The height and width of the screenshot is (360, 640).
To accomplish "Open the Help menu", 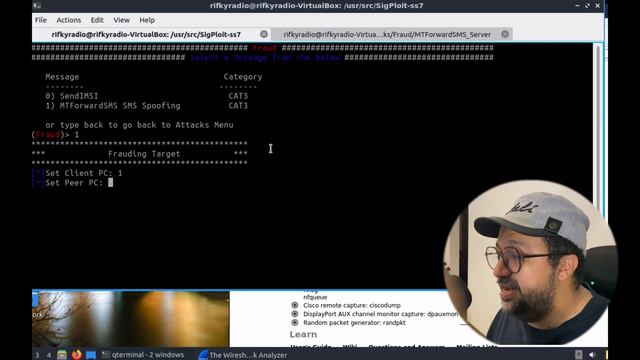I will coord(147,20).
